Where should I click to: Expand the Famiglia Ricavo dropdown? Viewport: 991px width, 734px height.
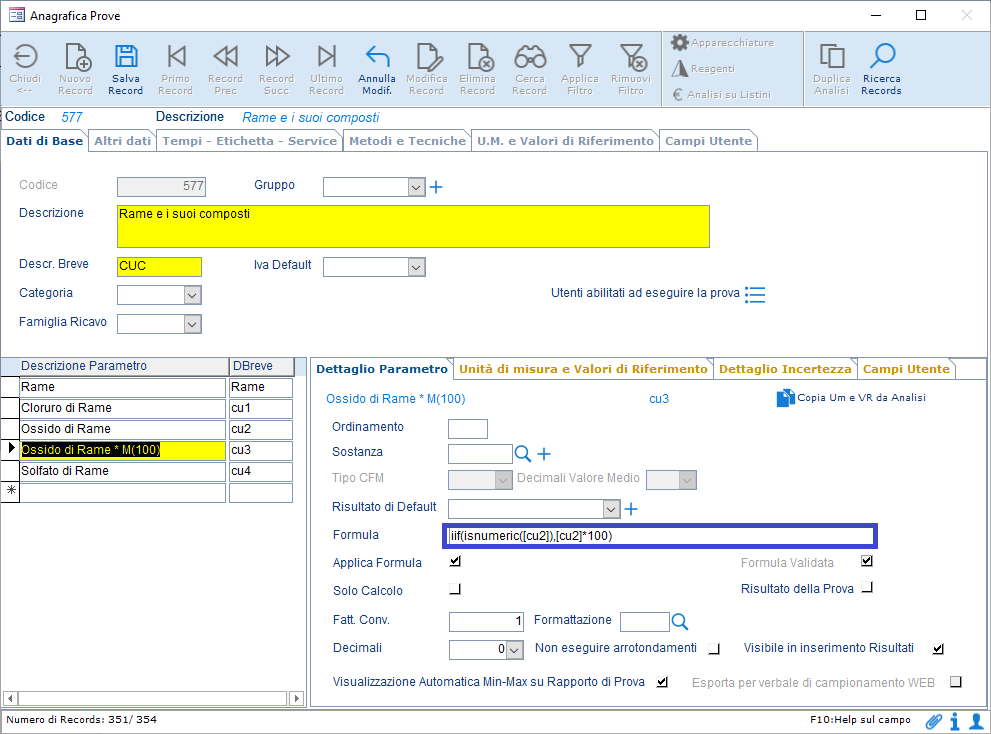point(192,324)
